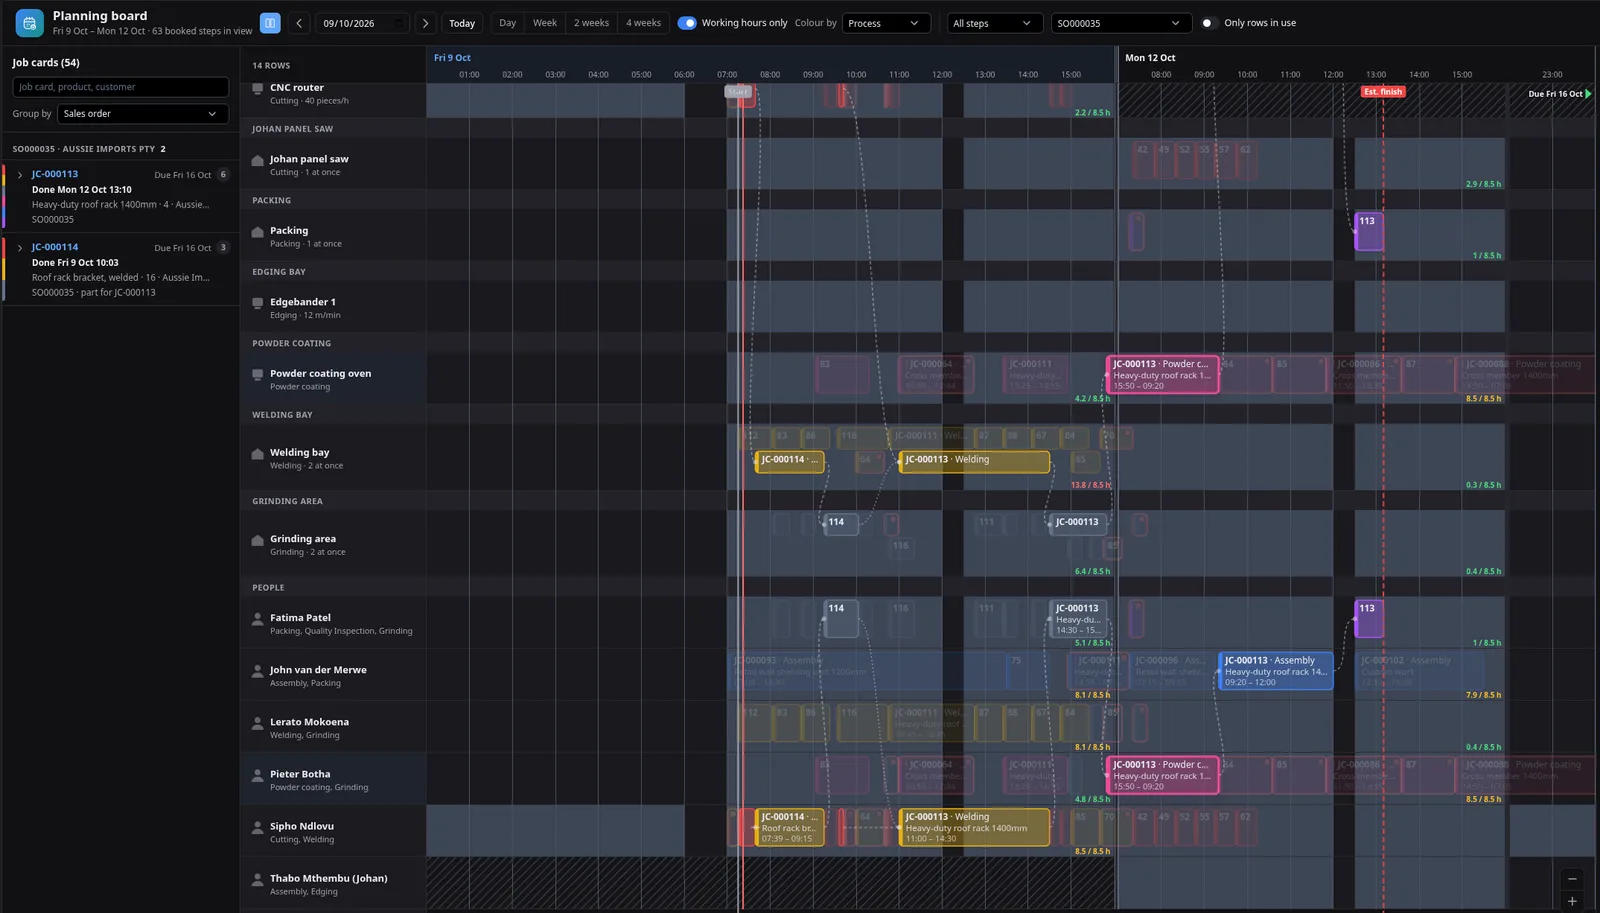Switch to Week view
Viewport: 1600px width, 913px height.
[x=545, y=23]
